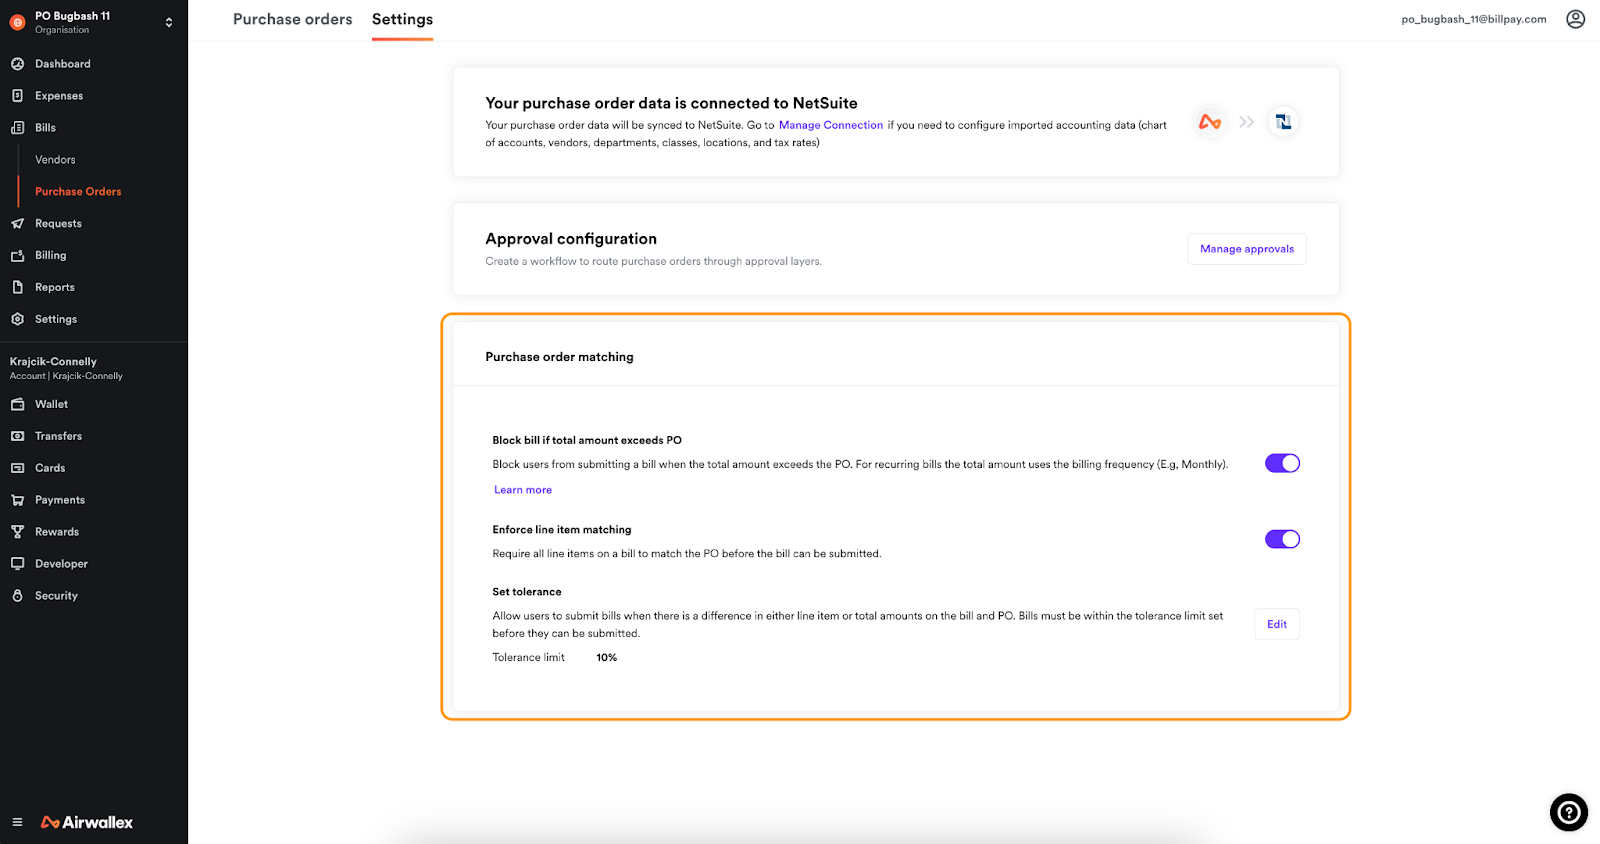This screenshot has width=1600, height=844.
Task: Click the Manage approvals button
Action: click(1247, 249)
